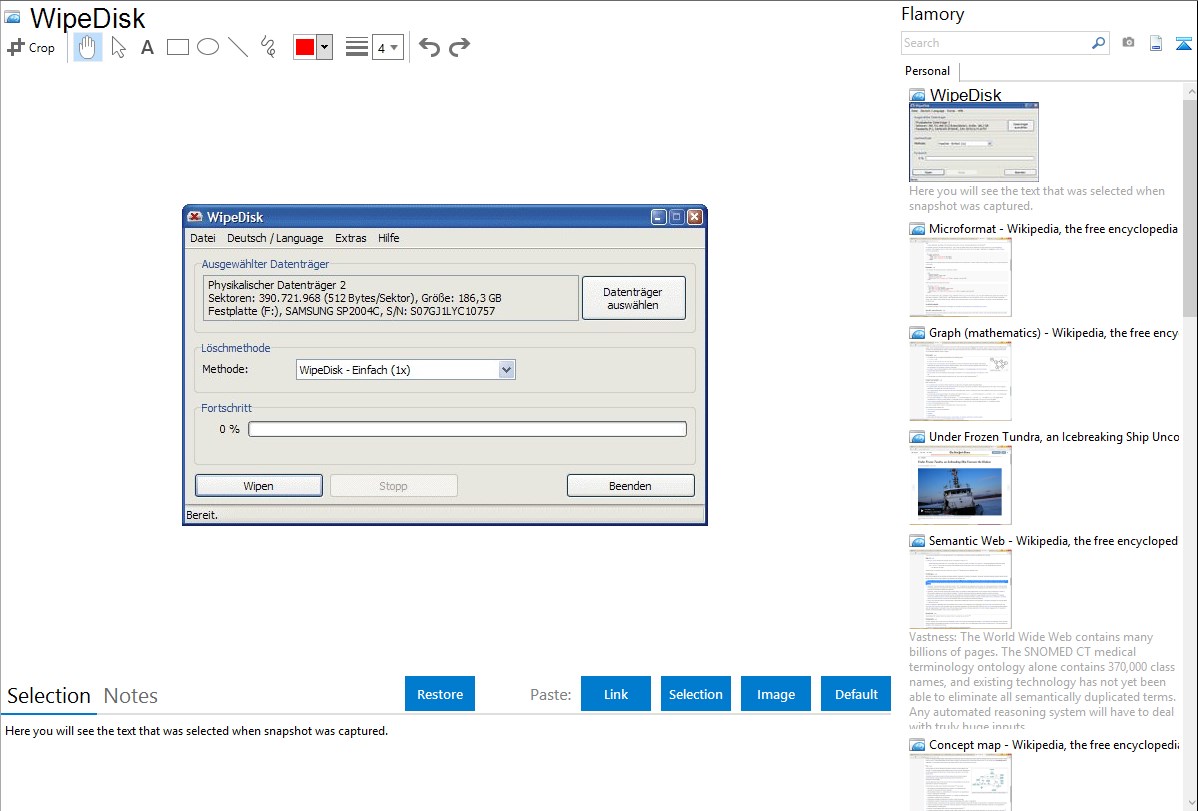Click the Paste Selection button
The width and height of the screenshot is (1198, 811).
click(696, 694)
